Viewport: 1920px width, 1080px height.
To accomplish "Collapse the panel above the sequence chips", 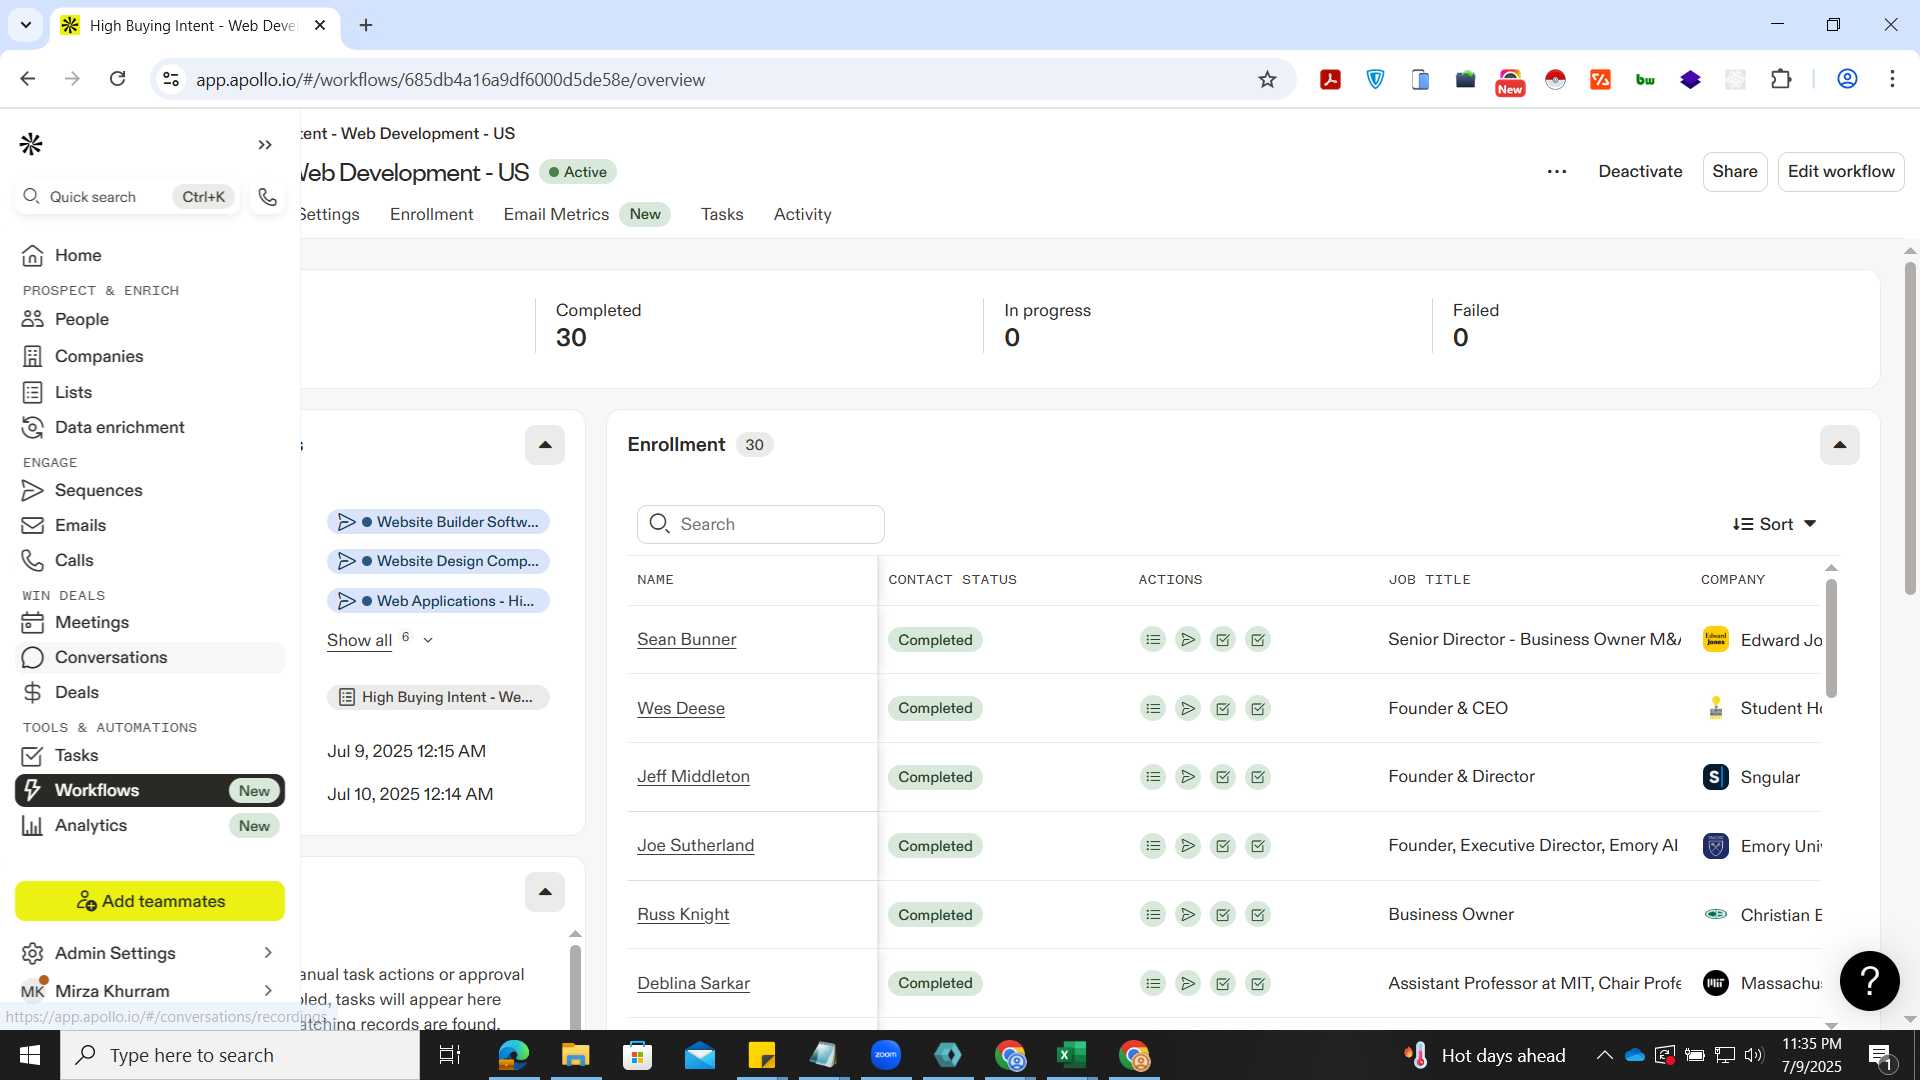I will click(545, 445).
